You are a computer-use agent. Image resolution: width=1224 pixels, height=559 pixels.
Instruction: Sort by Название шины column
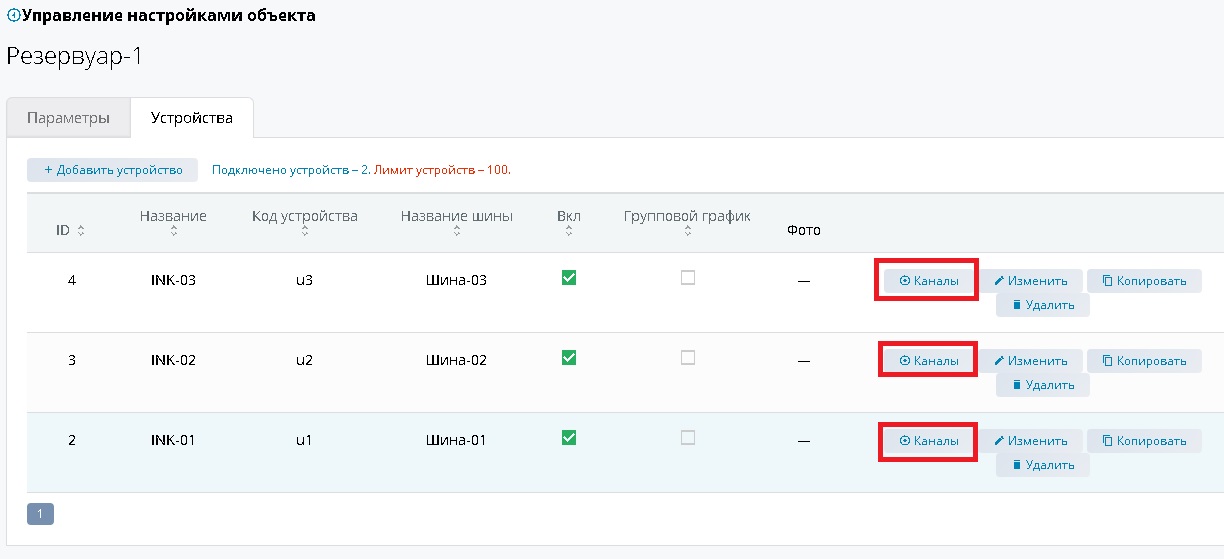[x=456, y=217]
